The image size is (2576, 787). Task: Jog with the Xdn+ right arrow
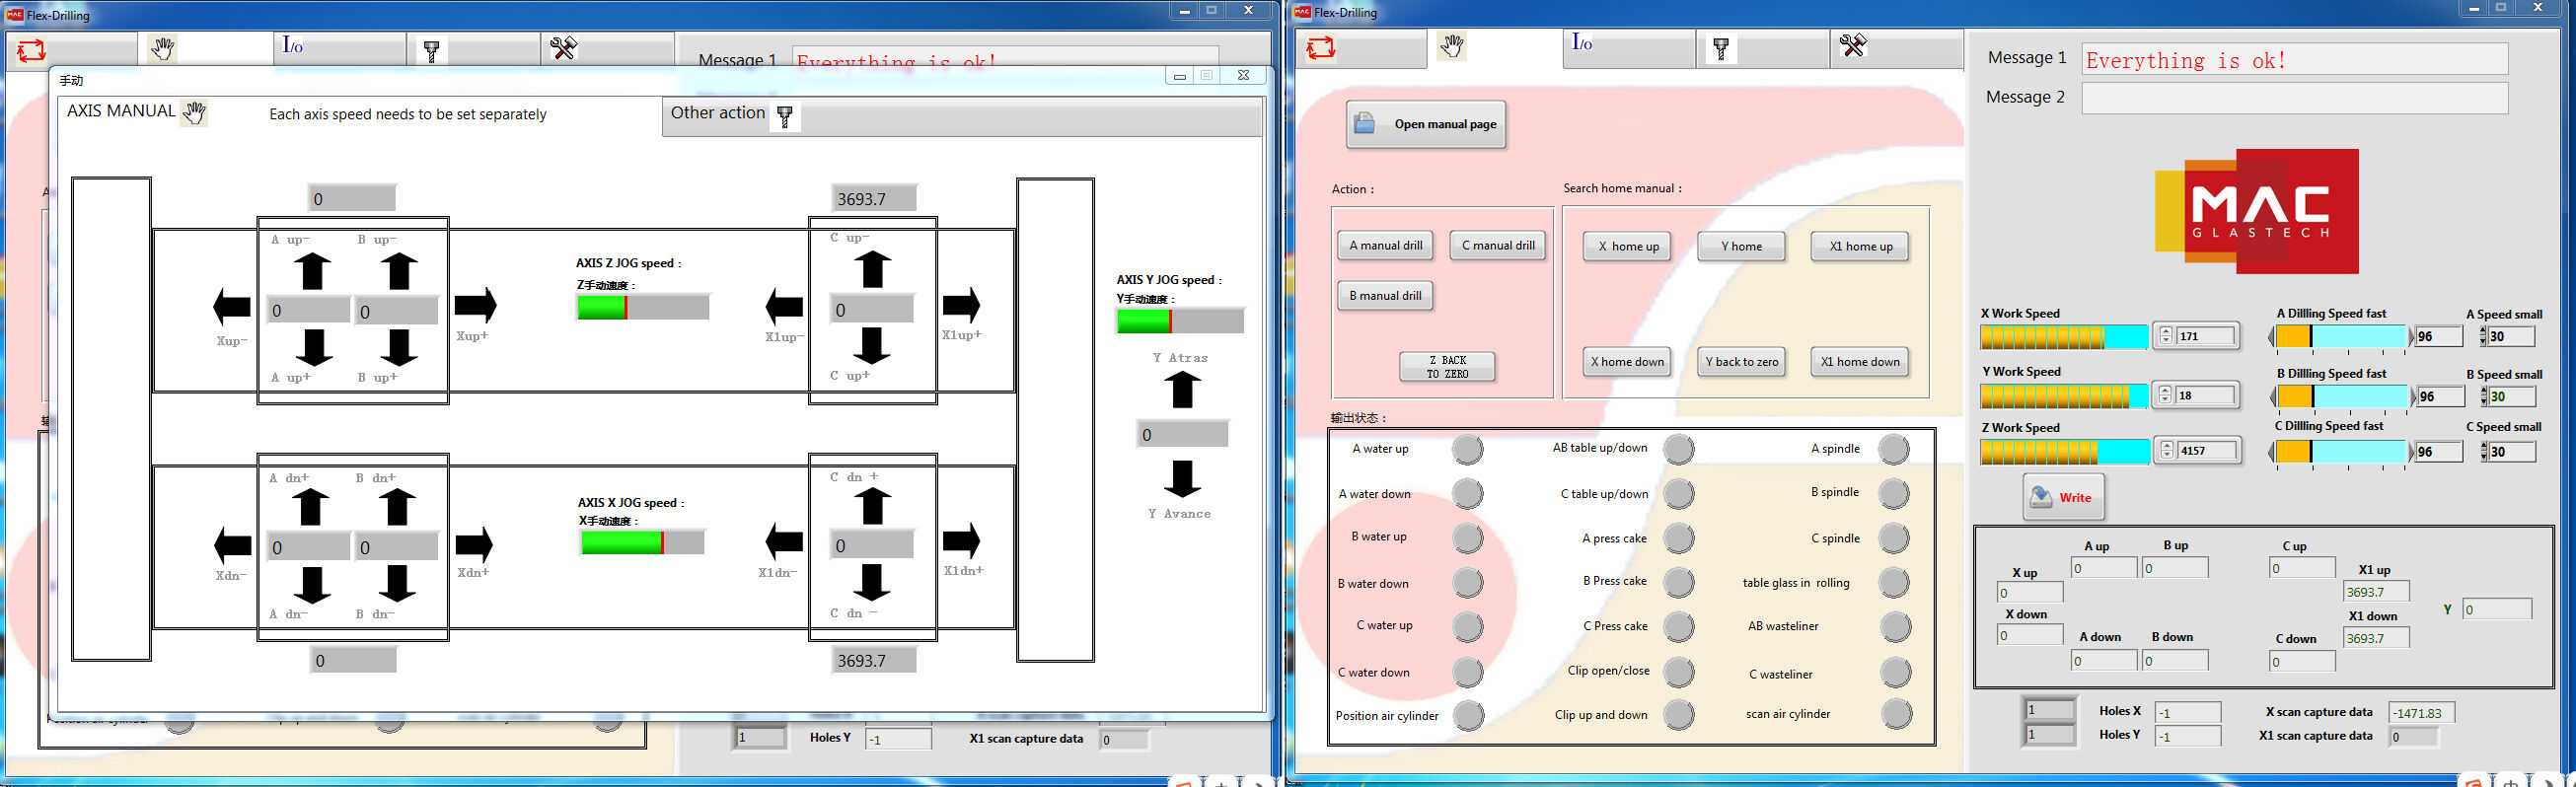[x=474, y=544]
